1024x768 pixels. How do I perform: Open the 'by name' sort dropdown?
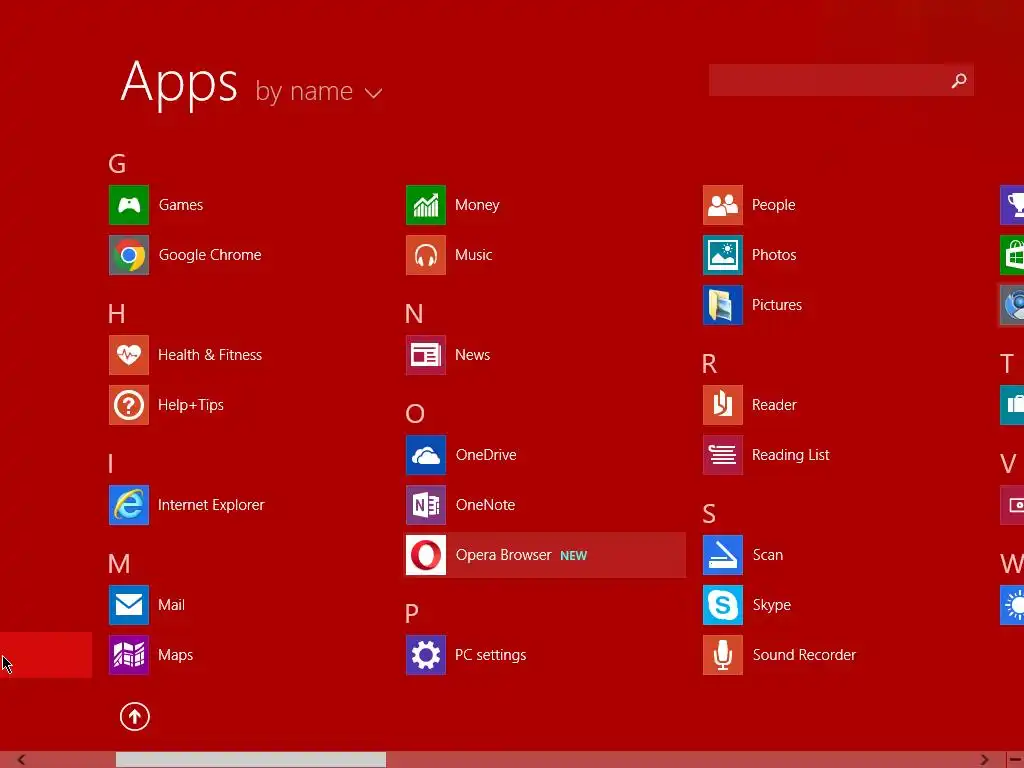tap(319, 91)
